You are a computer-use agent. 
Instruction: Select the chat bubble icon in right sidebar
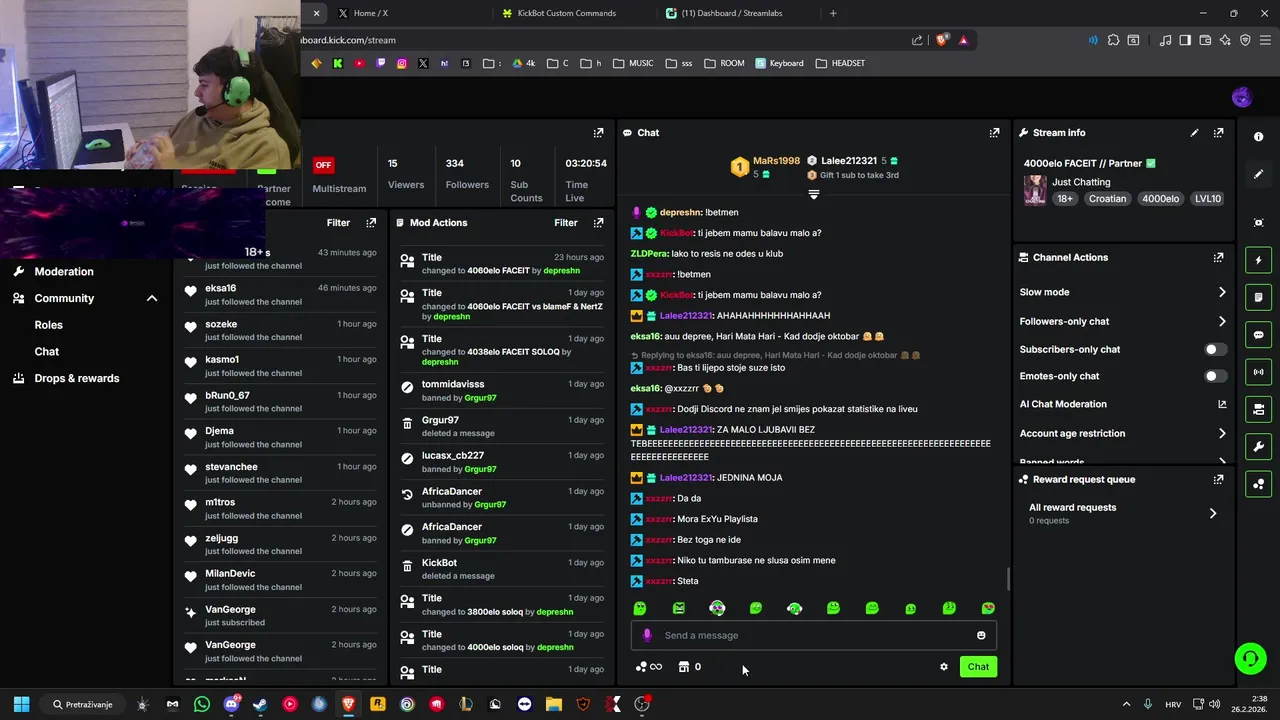tap(1259, 334)
